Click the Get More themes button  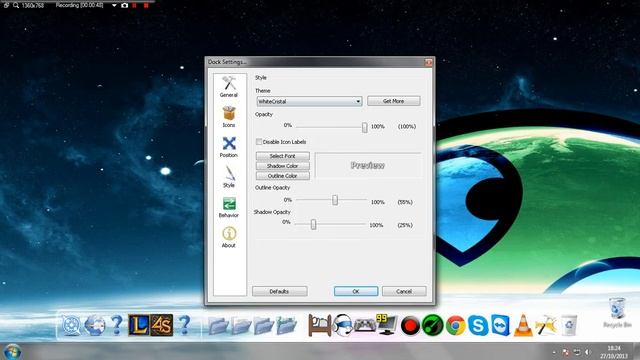(393, 101)
